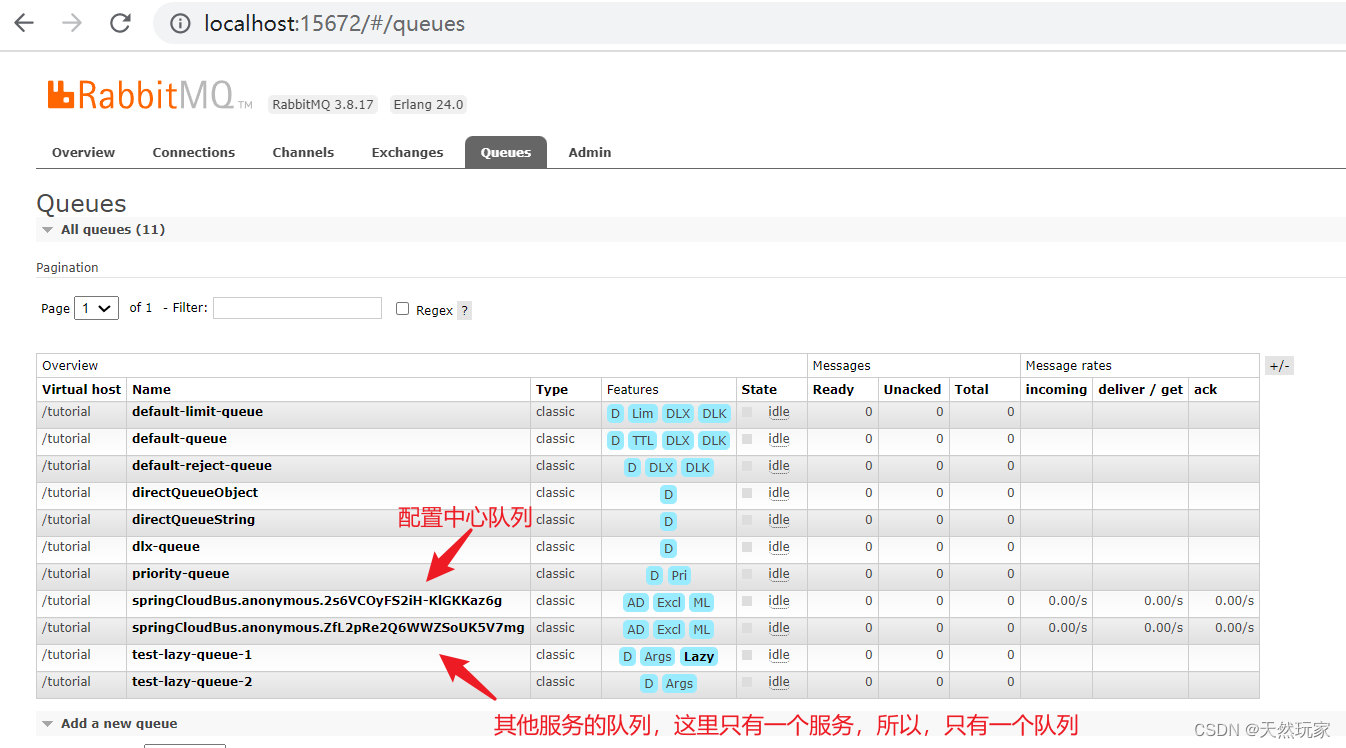This screenshot has height=748, width=1346.
Task: Open the dlx-queue link
Action: pos(166,546)
